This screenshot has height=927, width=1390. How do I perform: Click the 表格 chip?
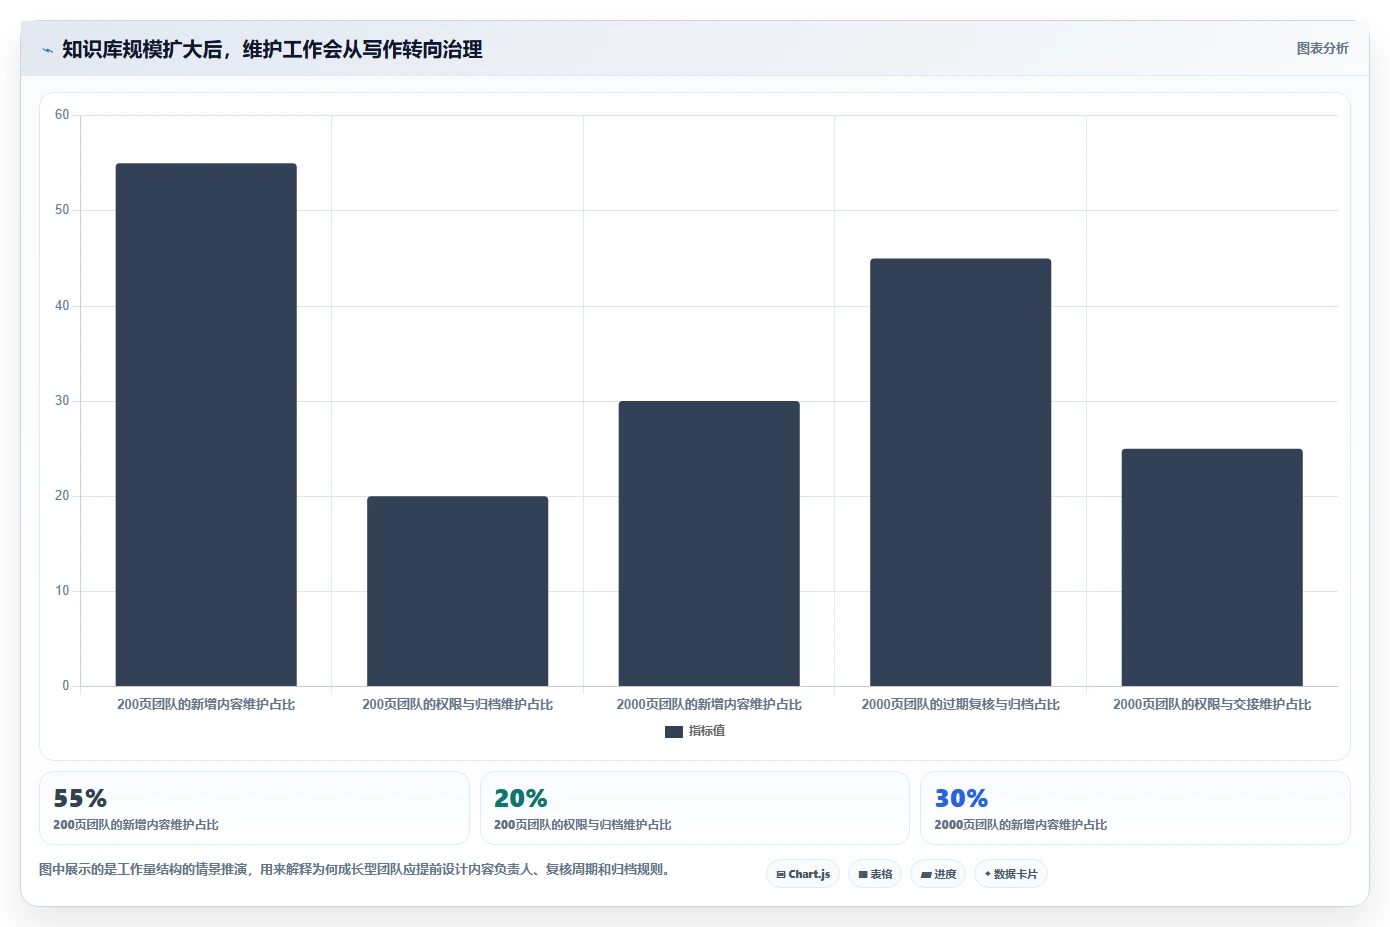875,874
